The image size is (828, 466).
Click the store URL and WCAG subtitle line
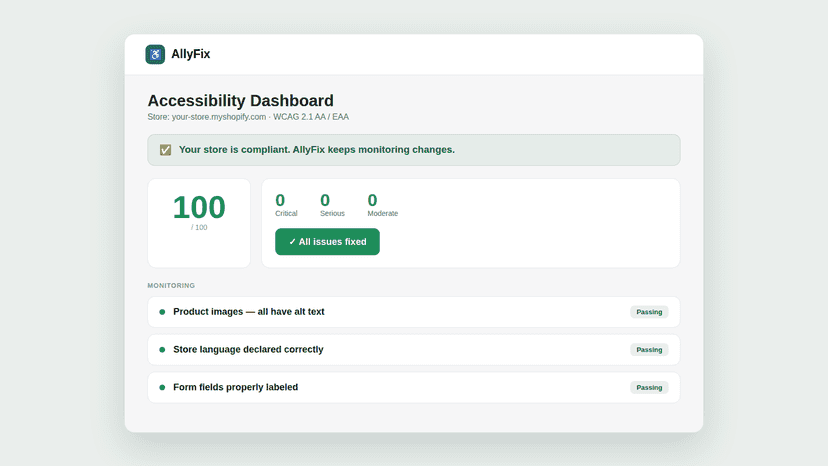[x=248, y=117]
